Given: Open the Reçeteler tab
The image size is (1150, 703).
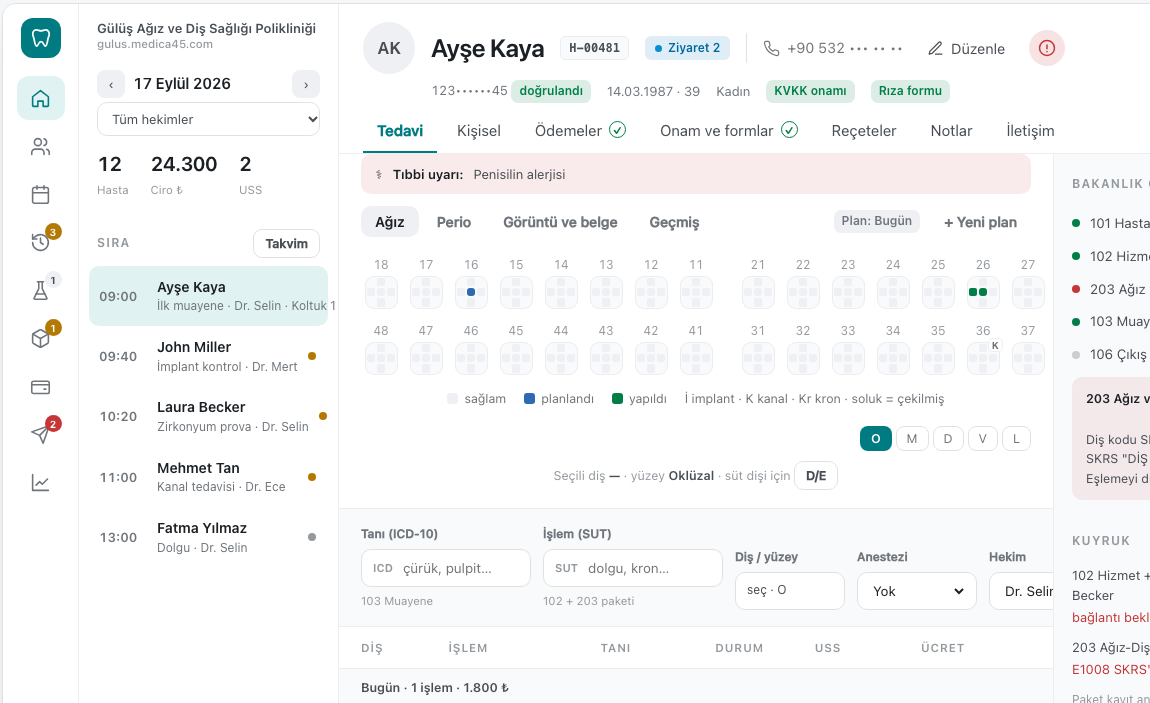Looking at the screenshot, I should (864, 130).
